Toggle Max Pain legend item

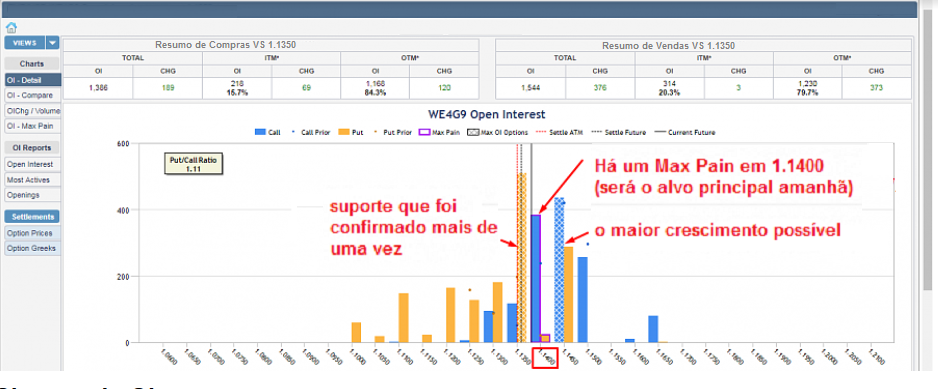point(440,132)
